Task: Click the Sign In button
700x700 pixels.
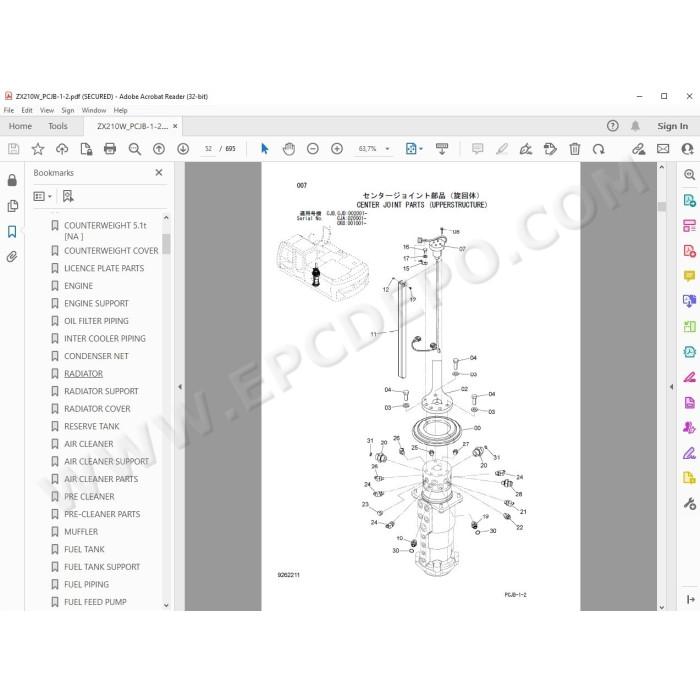Action: click(x=672, y=126)
